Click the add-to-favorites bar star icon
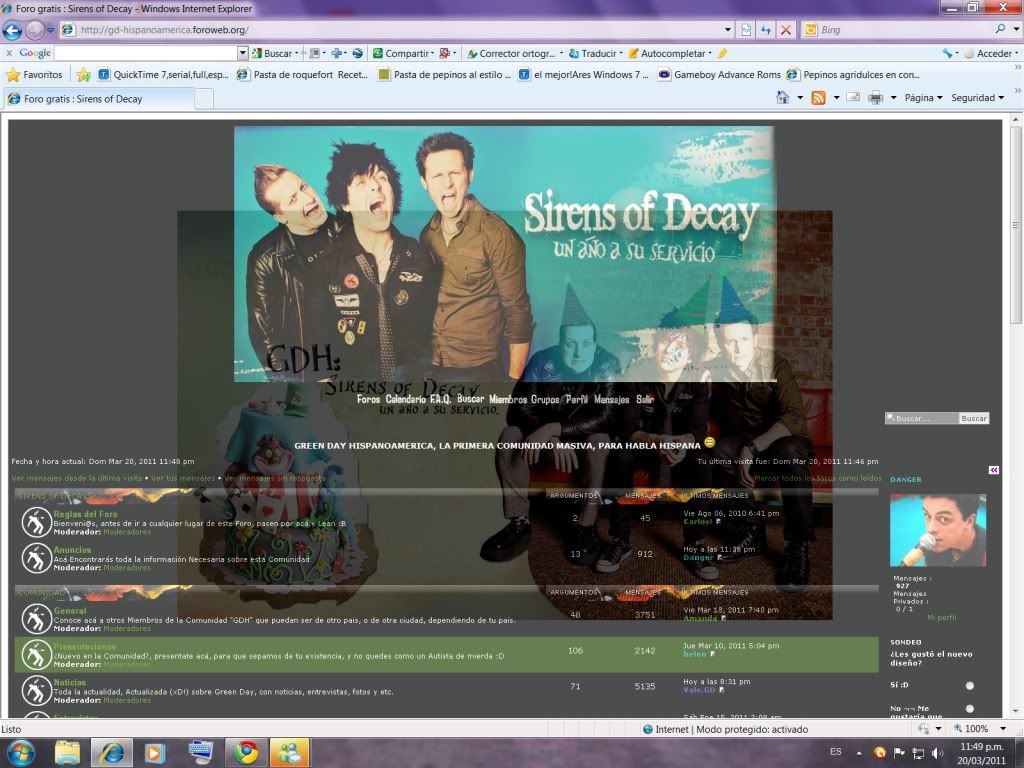1024x768 pixels. click(83, 74)
